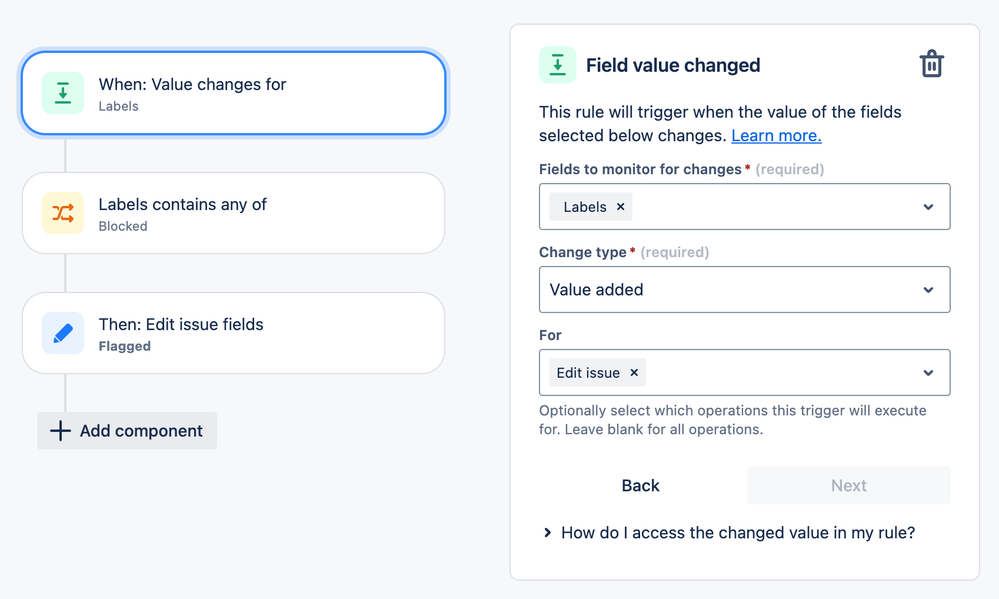Click the orange shuffle condition icon
The image size is (999, 599).
pos(63,213)
